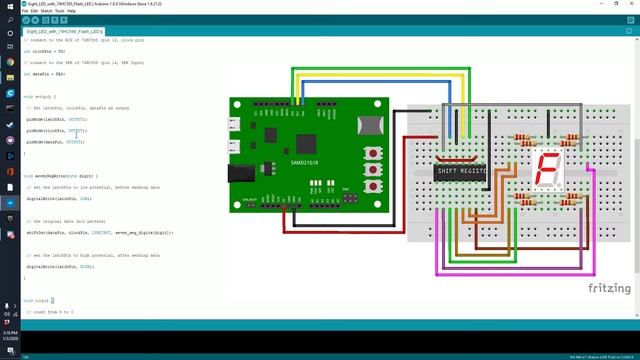The image size is (640, 360).
Task: Click the shiftOut(dataPin, clockPin...) line
Action: tap(100, 233)
